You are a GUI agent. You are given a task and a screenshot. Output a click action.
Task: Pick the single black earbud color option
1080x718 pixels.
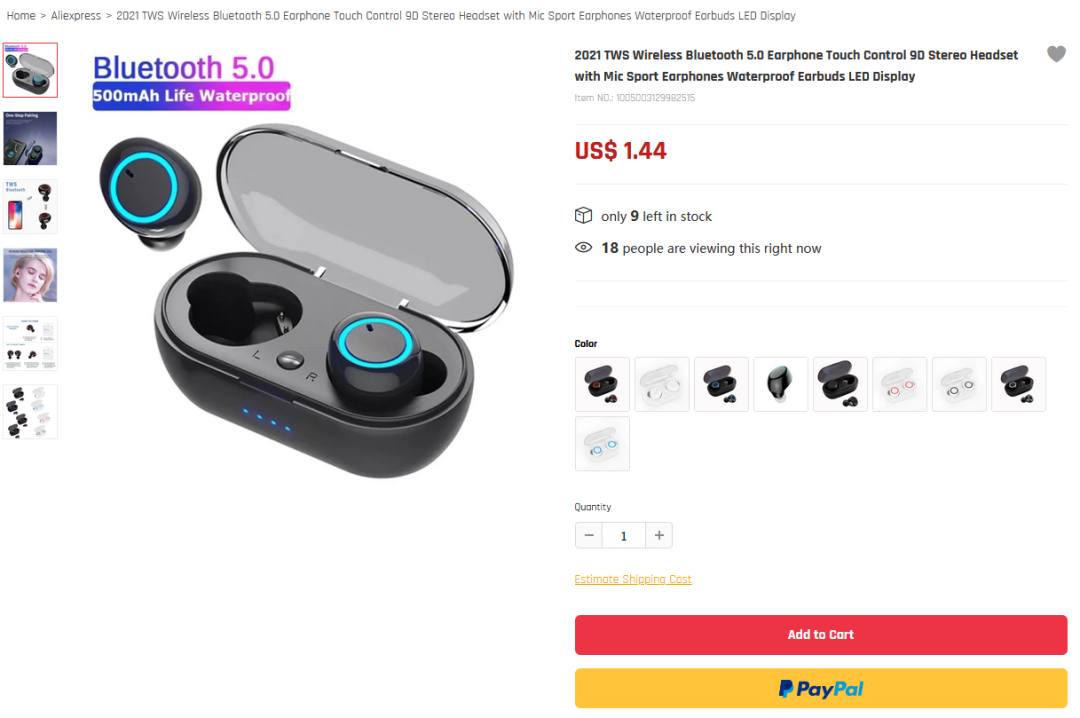pos(780,384)
